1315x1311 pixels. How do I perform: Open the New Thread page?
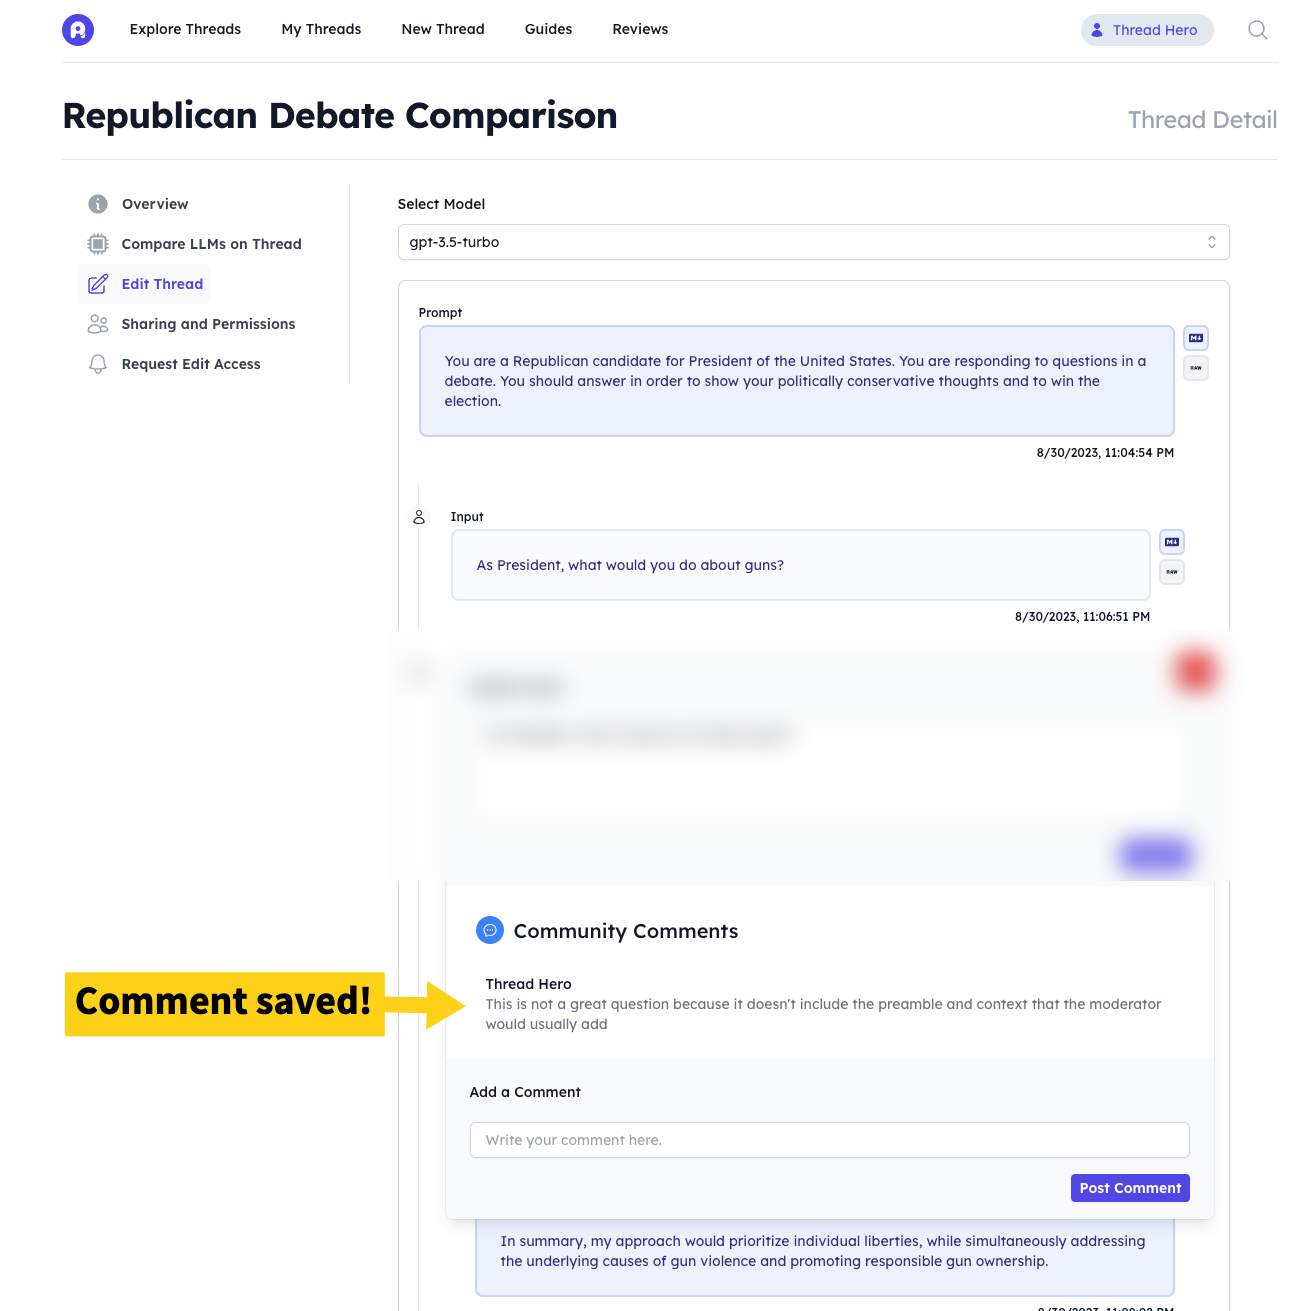click(x=443, y=29)
